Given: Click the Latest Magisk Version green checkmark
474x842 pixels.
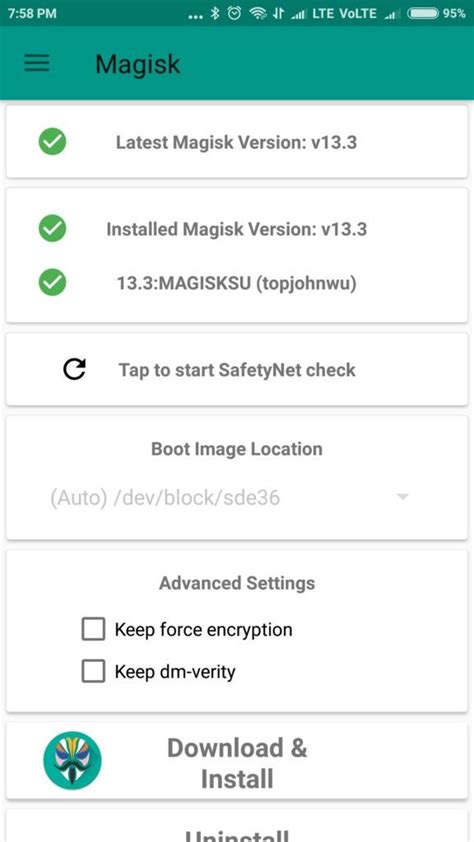Looking at the screenshot, I should (53, 142).
